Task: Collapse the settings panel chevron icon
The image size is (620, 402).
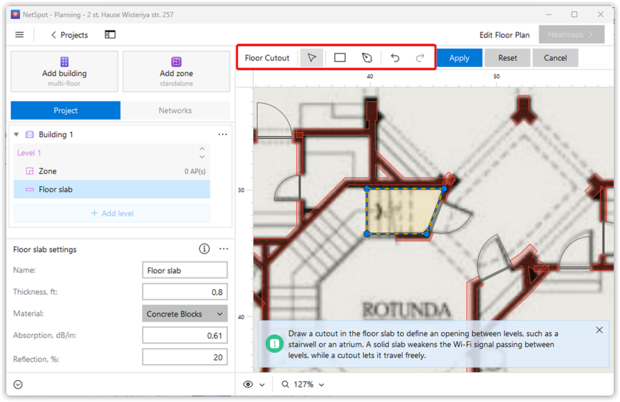Action: click(18, 384)
